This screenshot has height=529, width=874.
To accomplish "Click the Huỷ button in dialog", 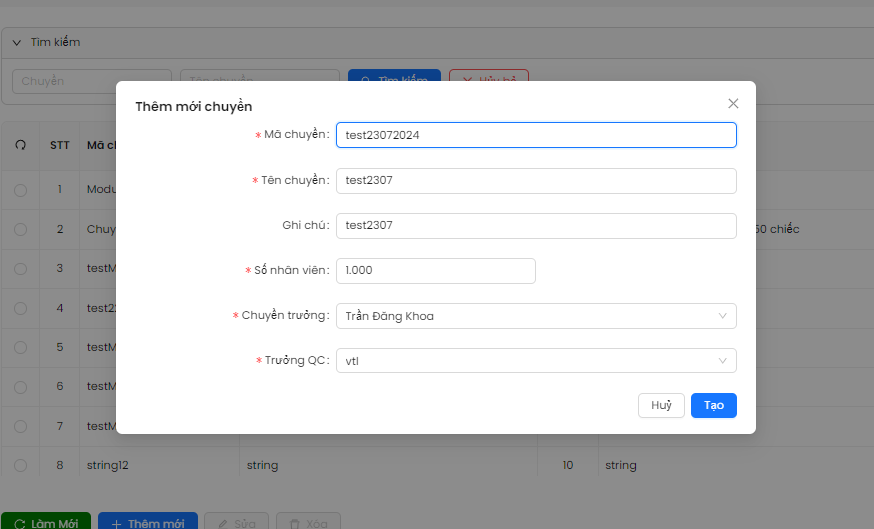I will point(661,405).
